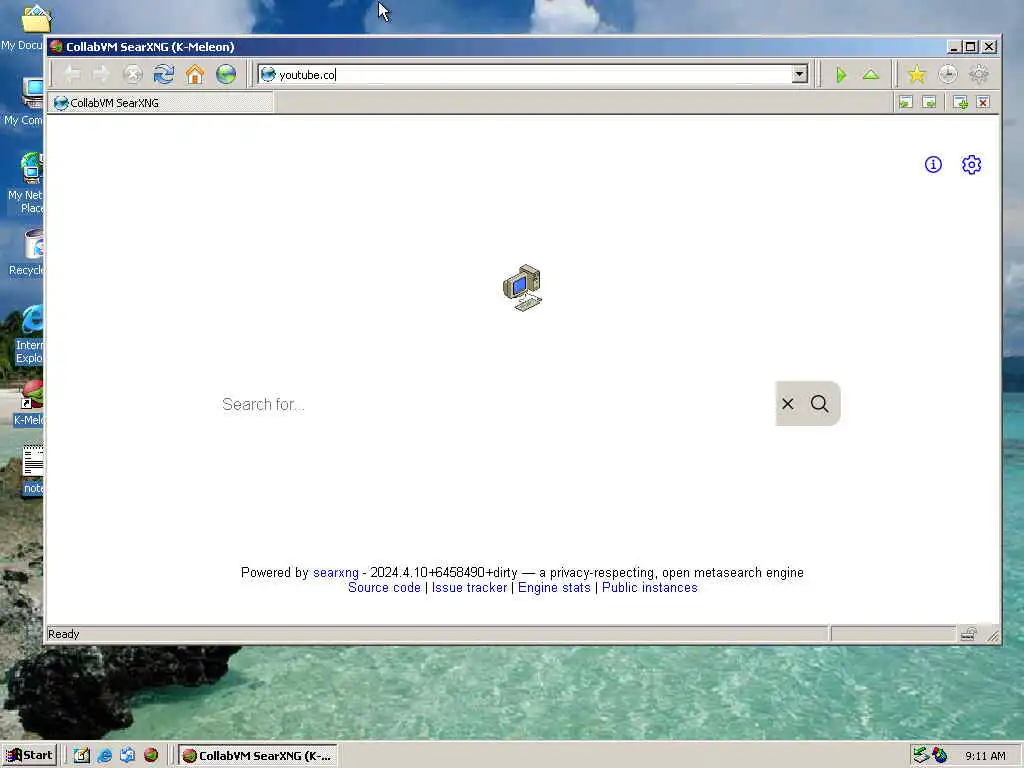Select the CollabVM SearXNG tab

coord(161,103)
